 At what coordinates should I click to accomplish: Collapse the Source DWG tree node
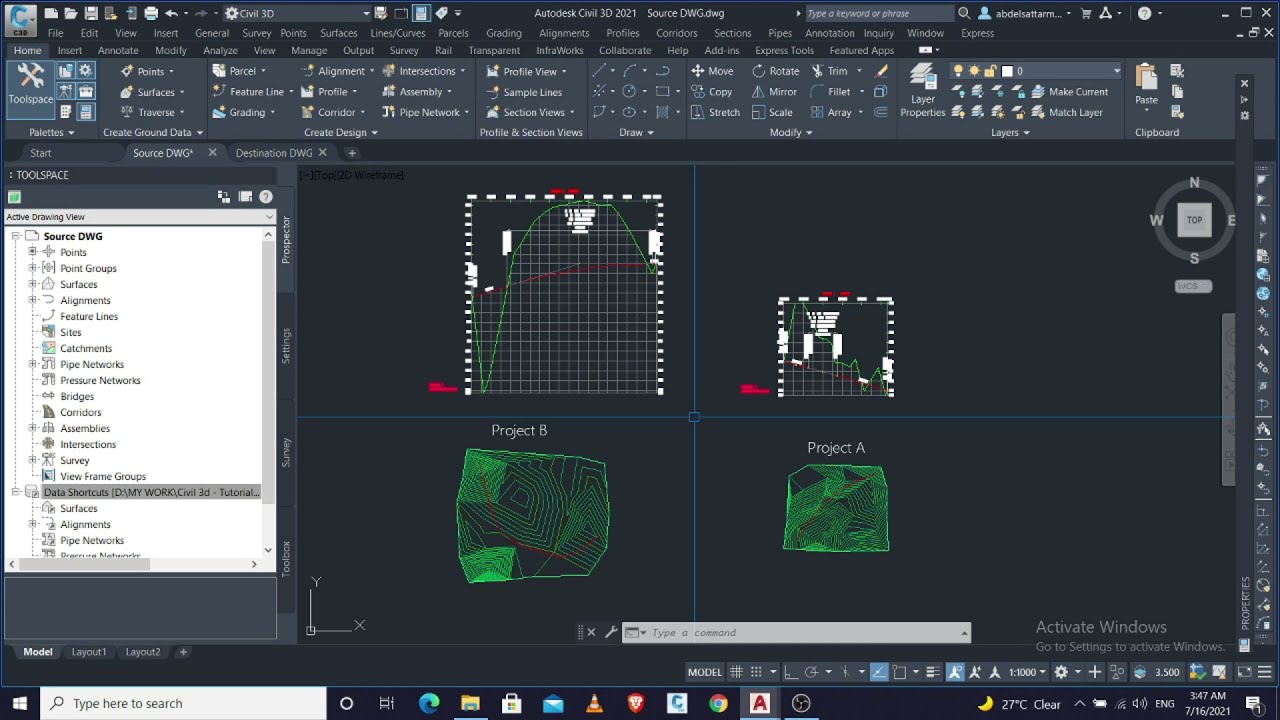pos(16,236)
